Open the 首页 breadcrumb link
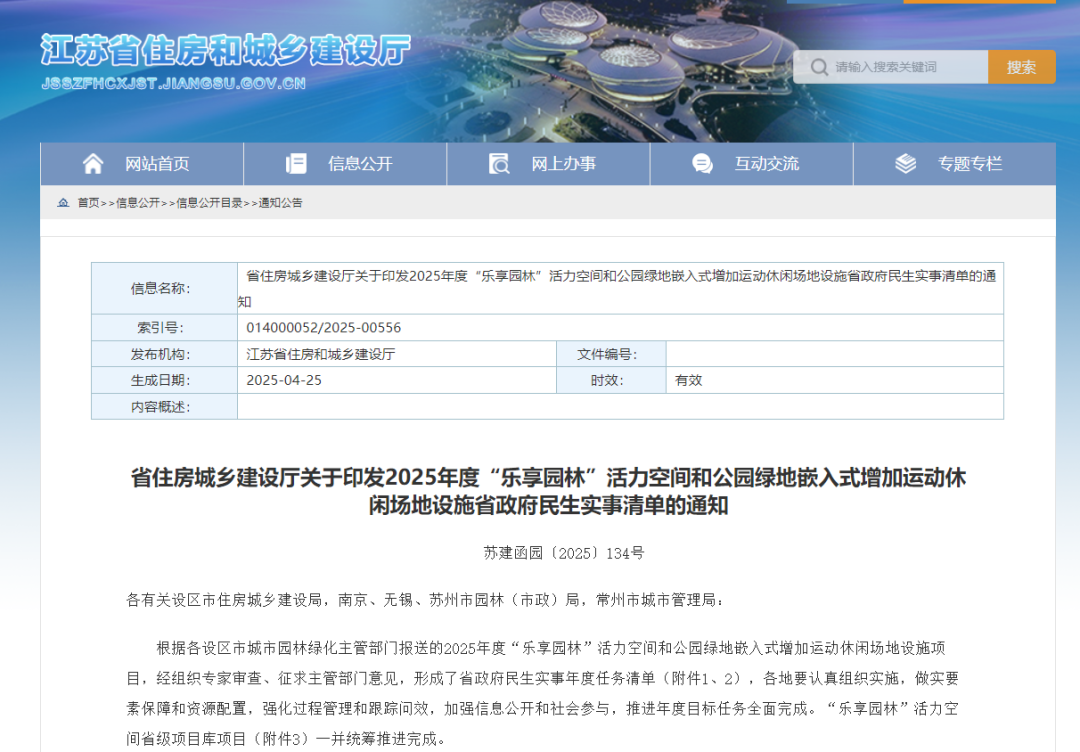1080x752 pixels. (89, 203)
